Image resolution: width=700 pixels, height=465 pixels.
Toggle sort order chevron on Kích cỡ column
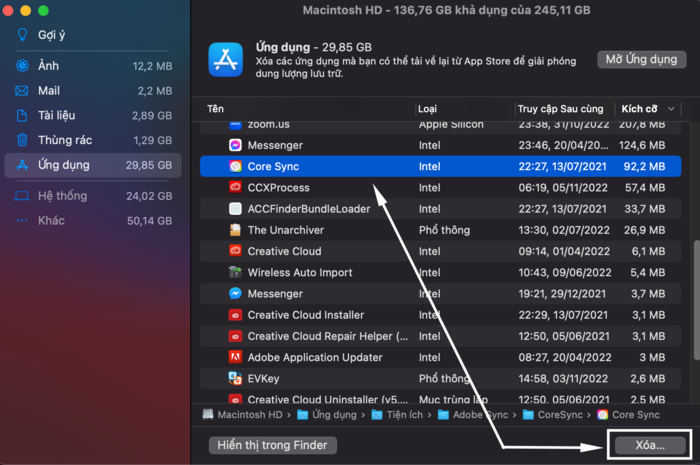click(671, 109)
